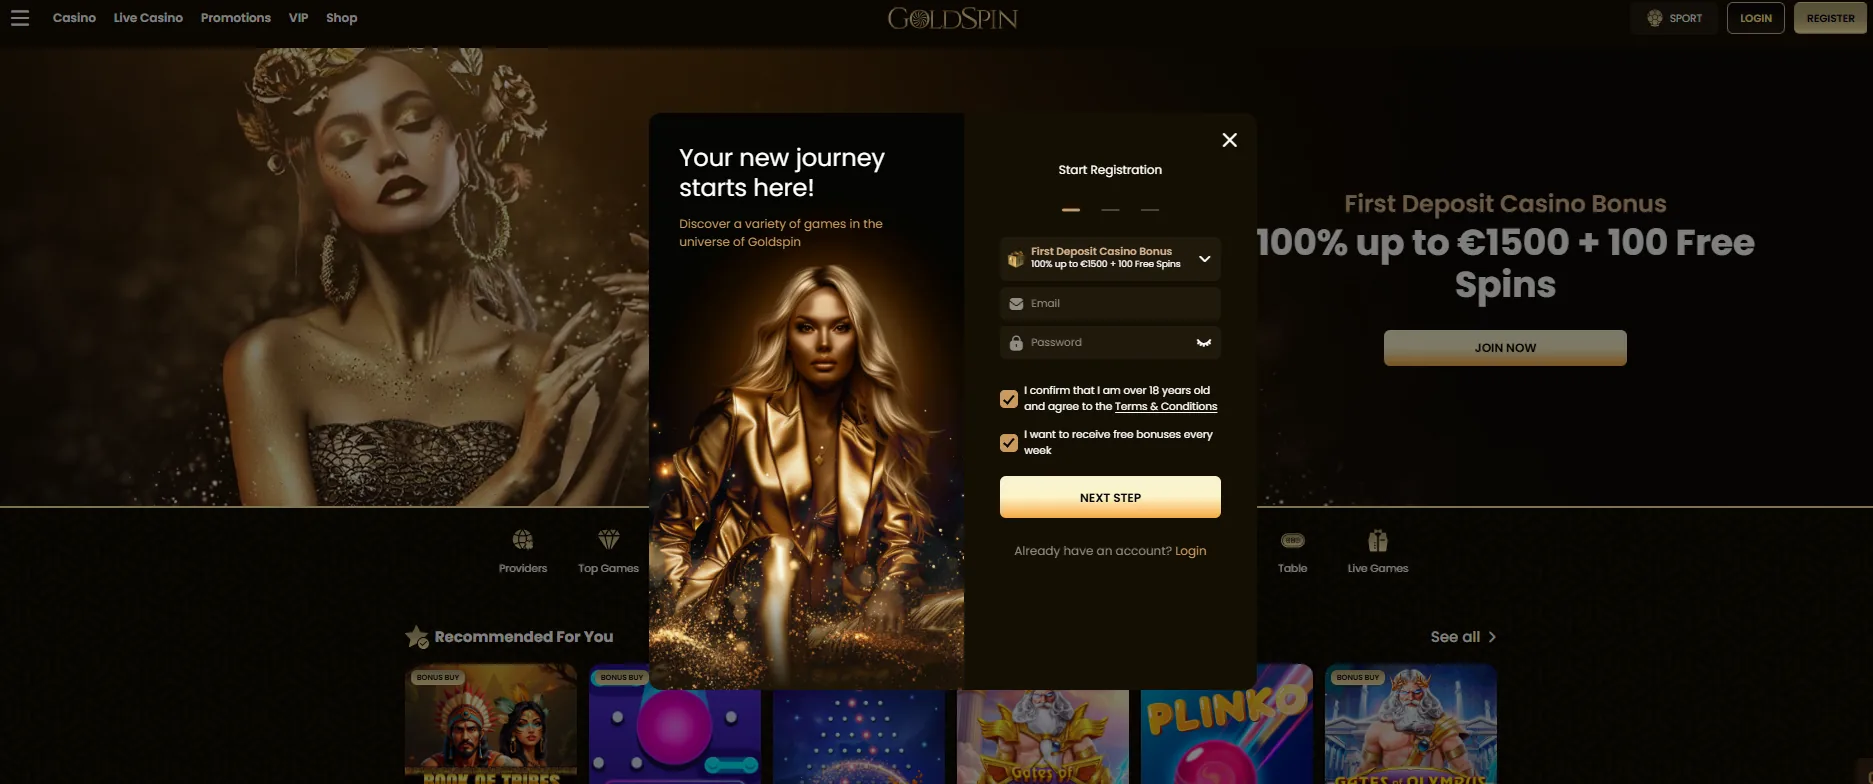This screenshot has height=784, width=1873.
Task: Expand See all recommended games
Action: (x=1463, y=637)
